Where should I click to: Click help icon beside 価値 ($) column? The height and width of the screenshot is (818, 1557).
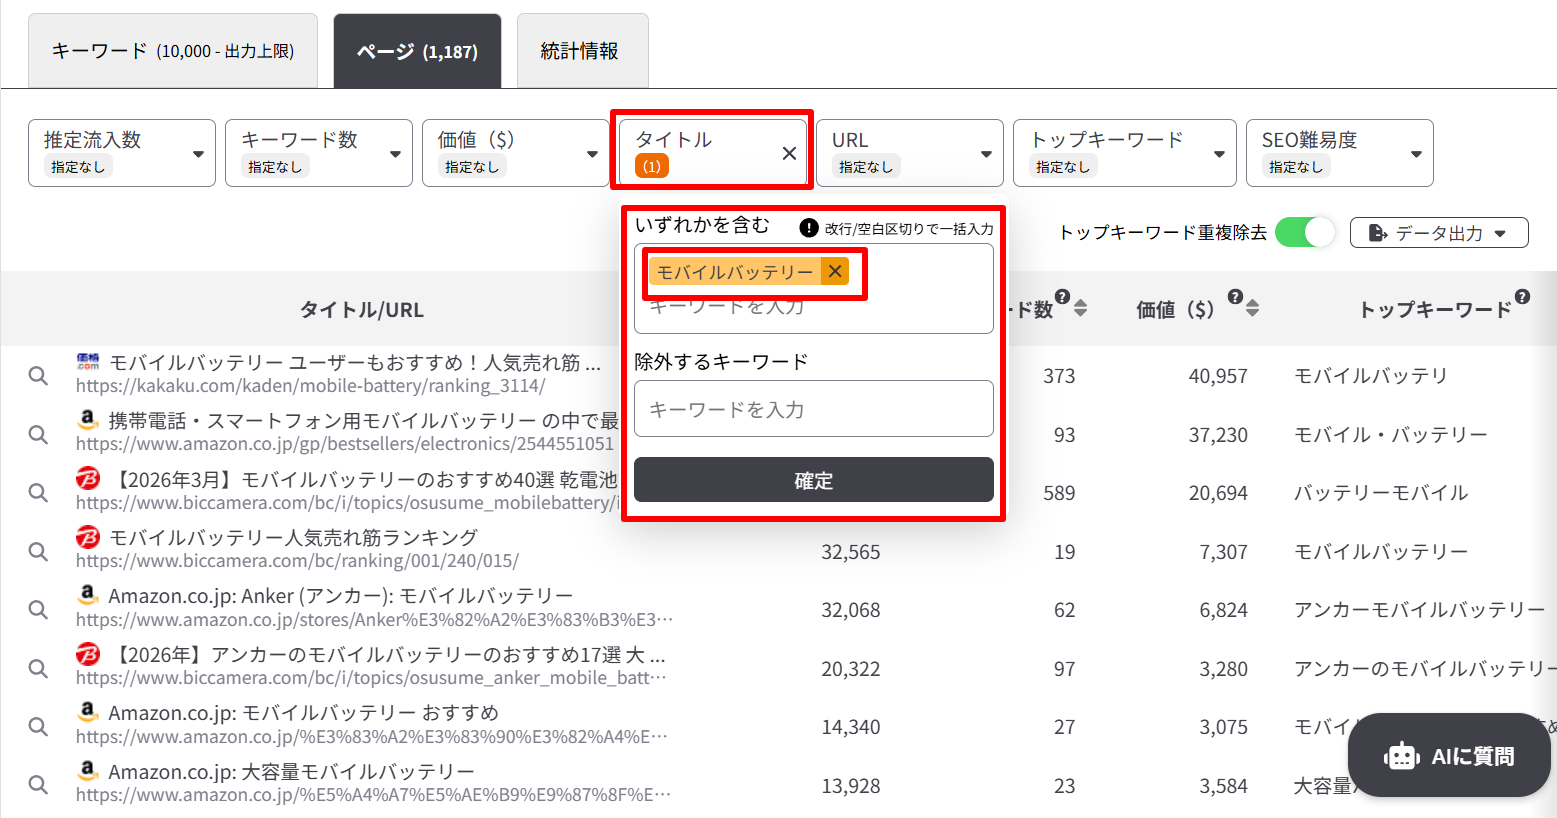pos(1235,297)
